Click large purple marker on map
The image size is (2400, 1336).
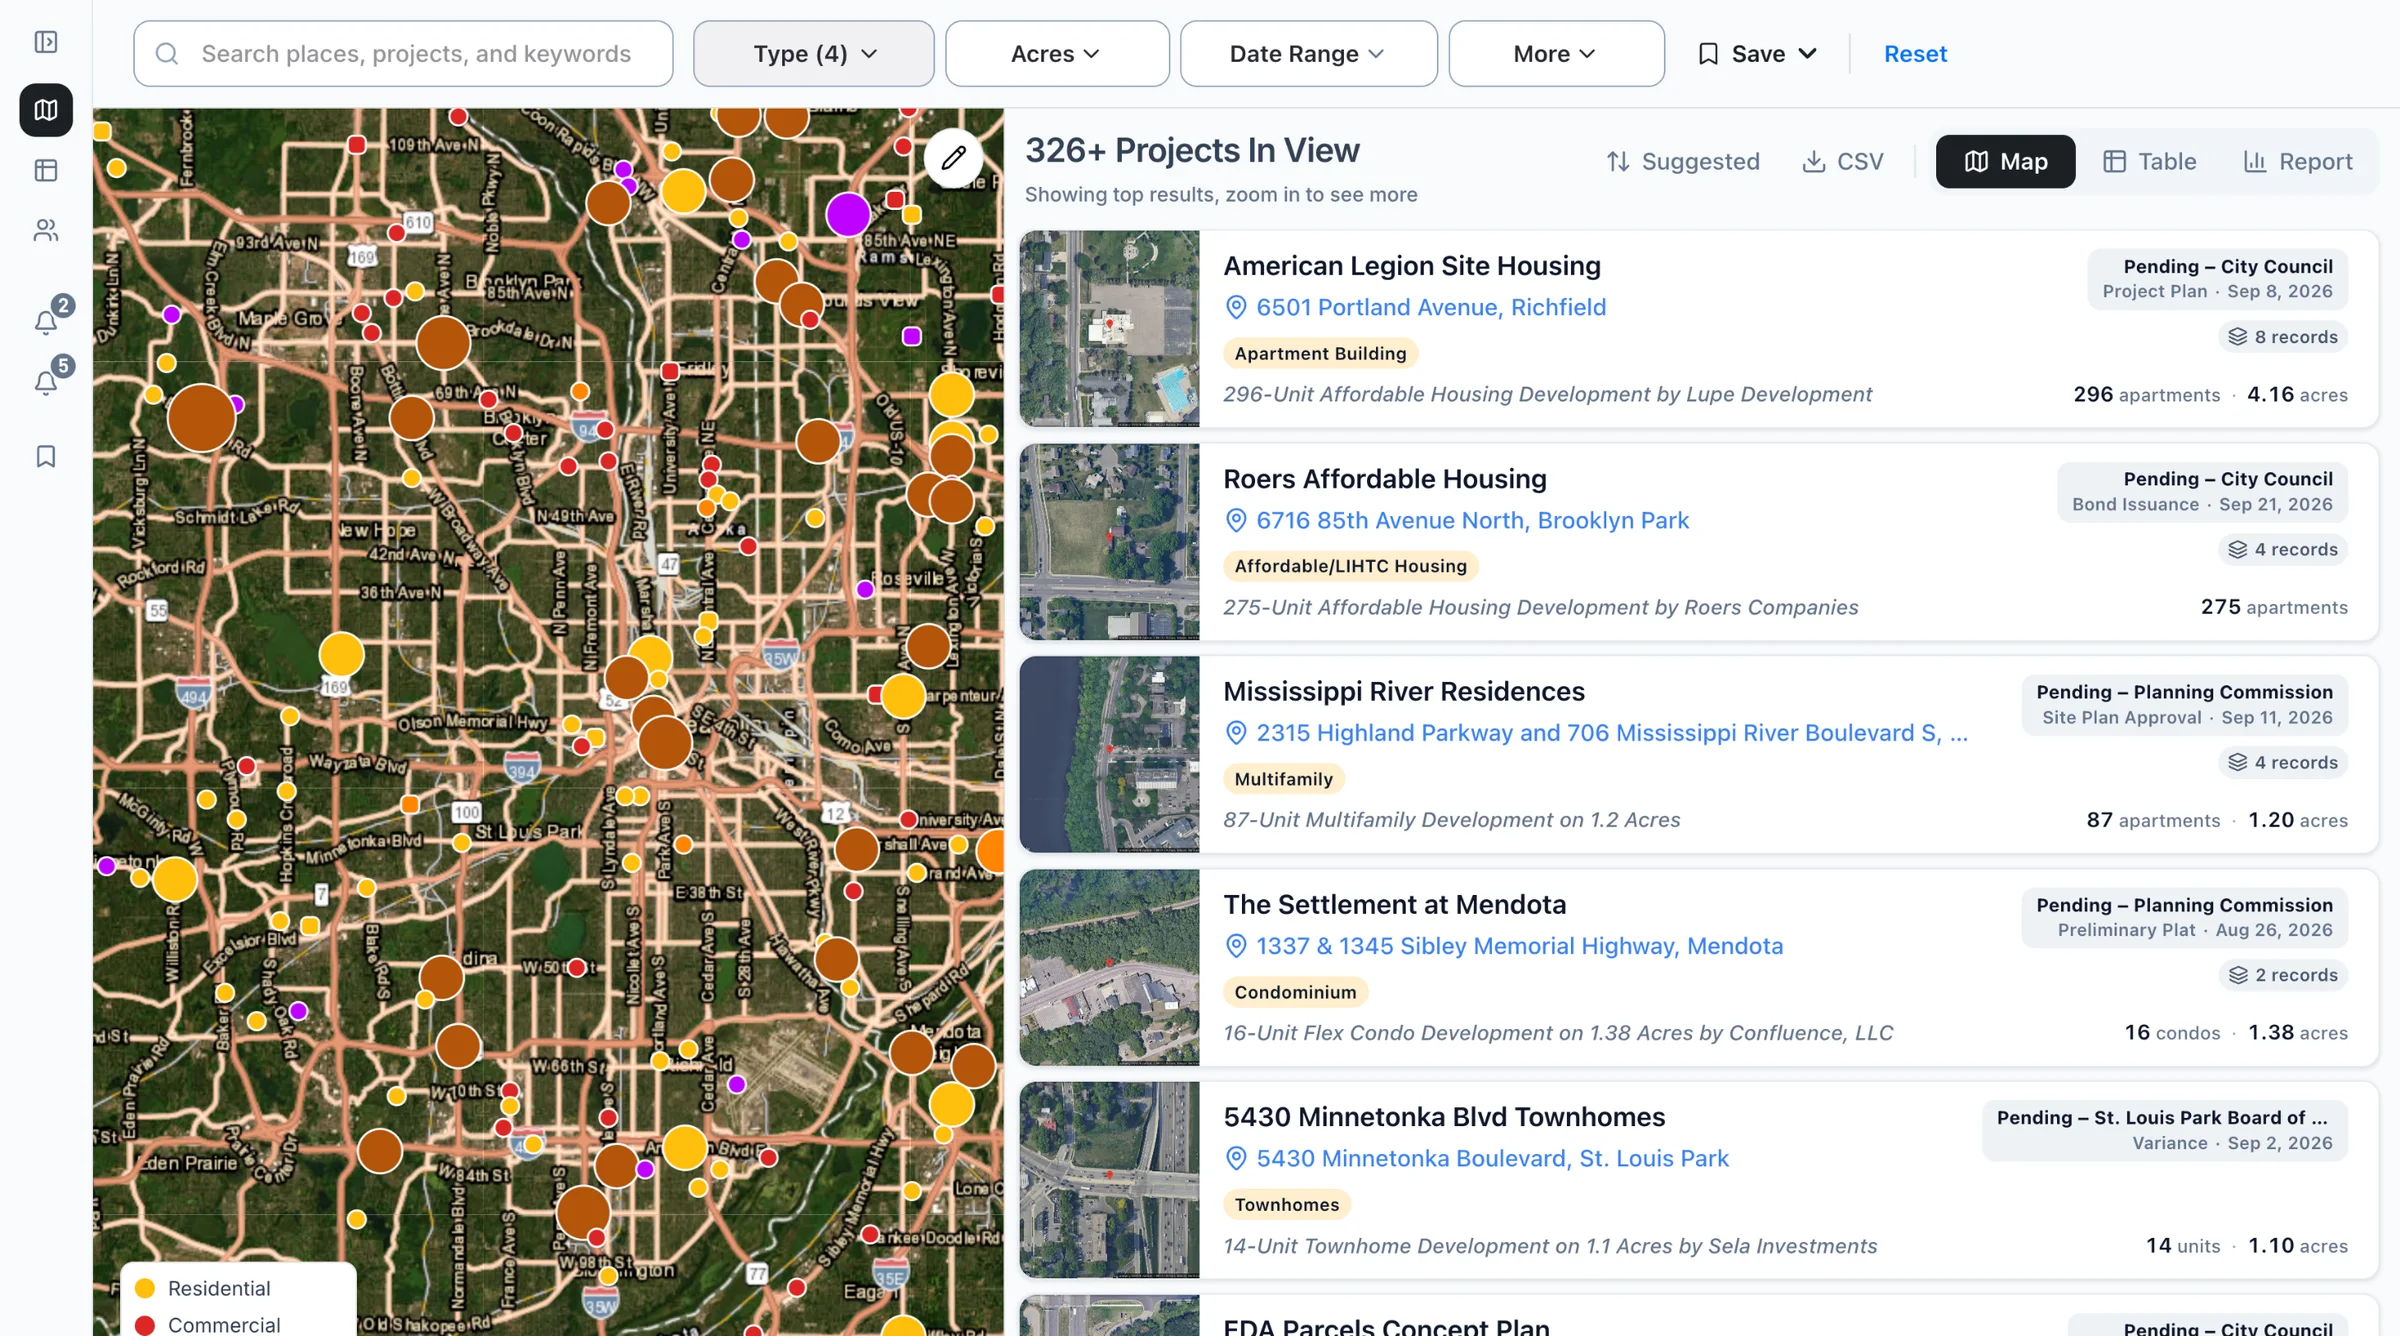click(x=847, y=214)
